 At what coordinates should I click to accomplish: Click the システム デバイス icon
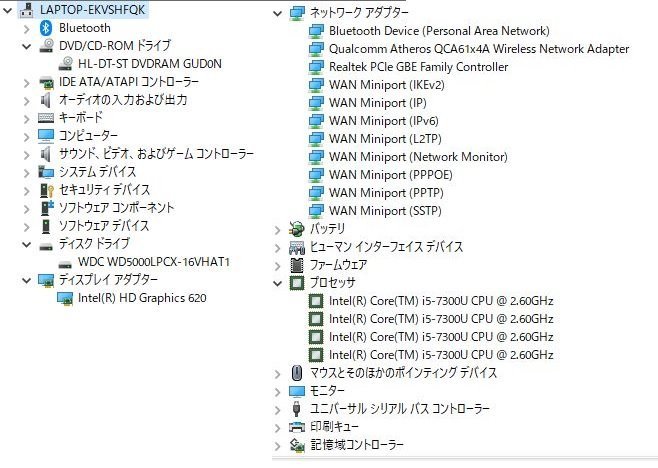point(46,172)
